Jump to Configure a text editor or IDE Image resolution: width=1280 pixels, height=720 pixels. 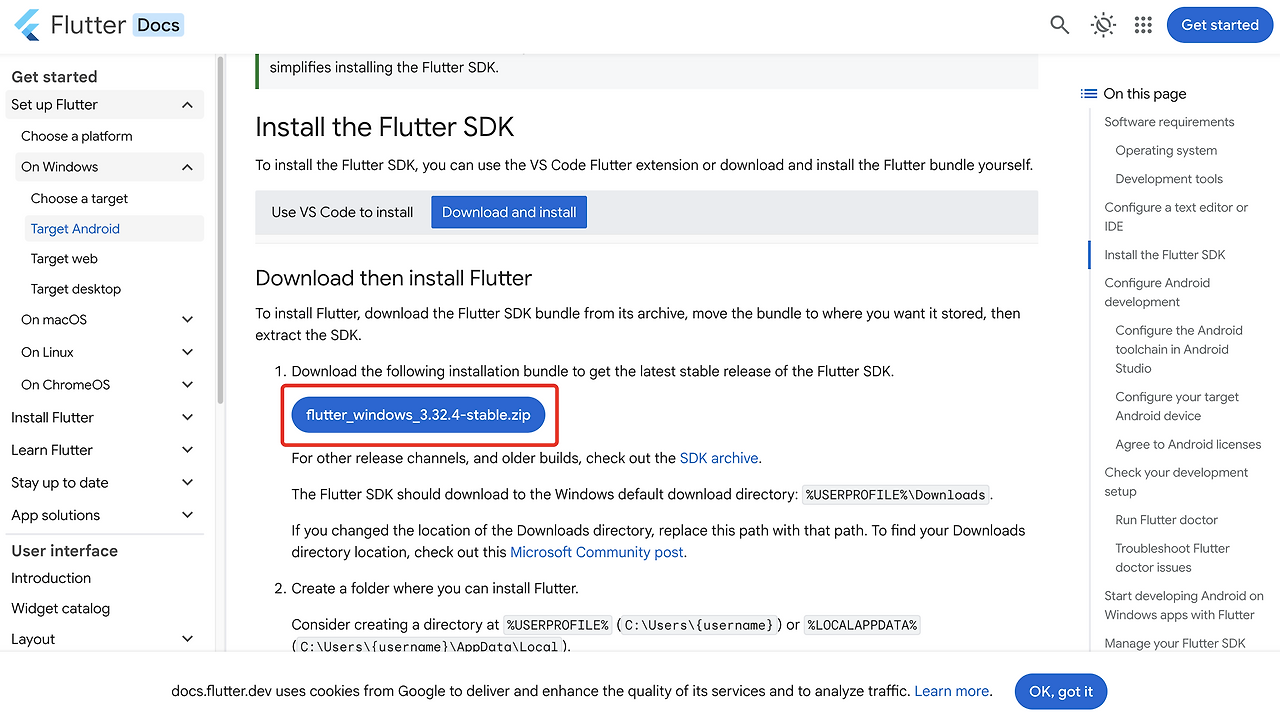click(x=1176, y=217)
